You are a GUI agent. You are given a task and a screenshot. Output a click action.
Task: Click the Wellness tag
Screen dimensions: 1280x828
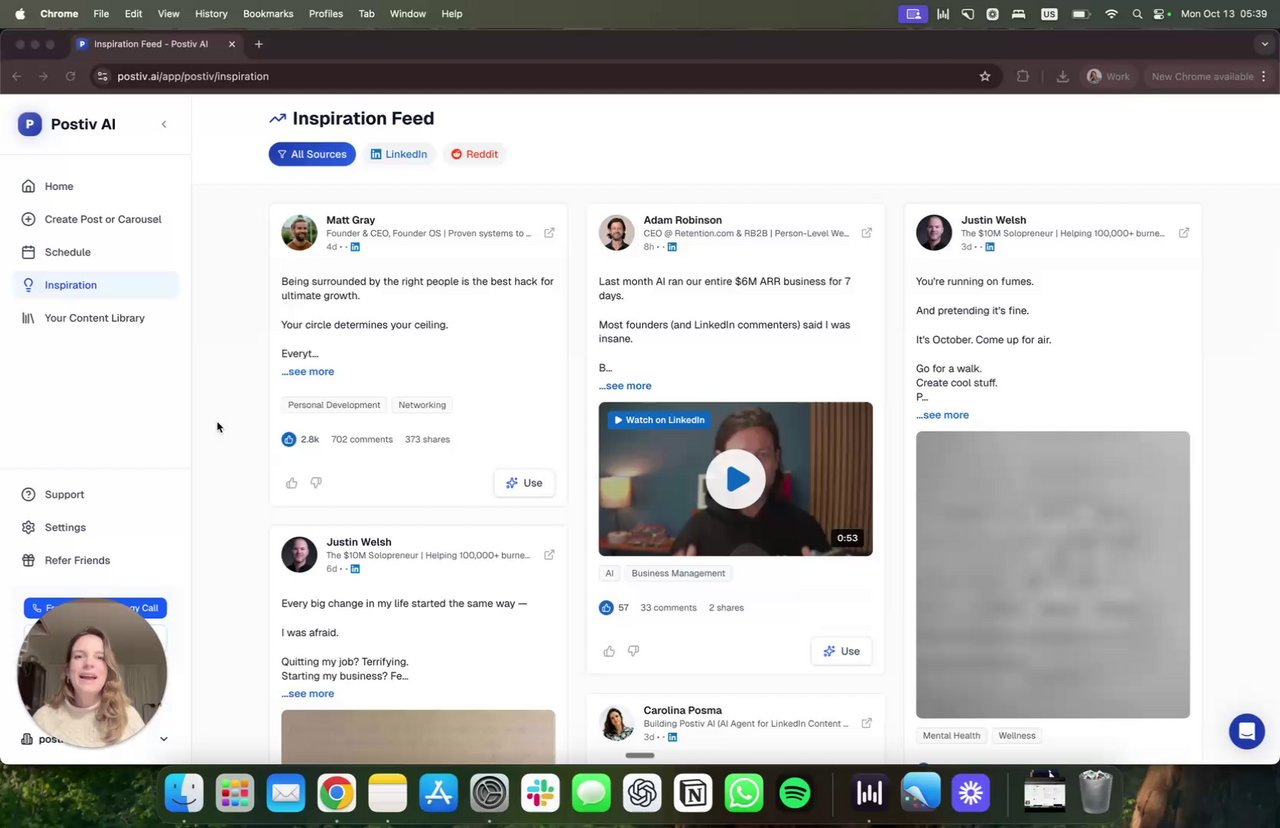[x=1017, y=735]
